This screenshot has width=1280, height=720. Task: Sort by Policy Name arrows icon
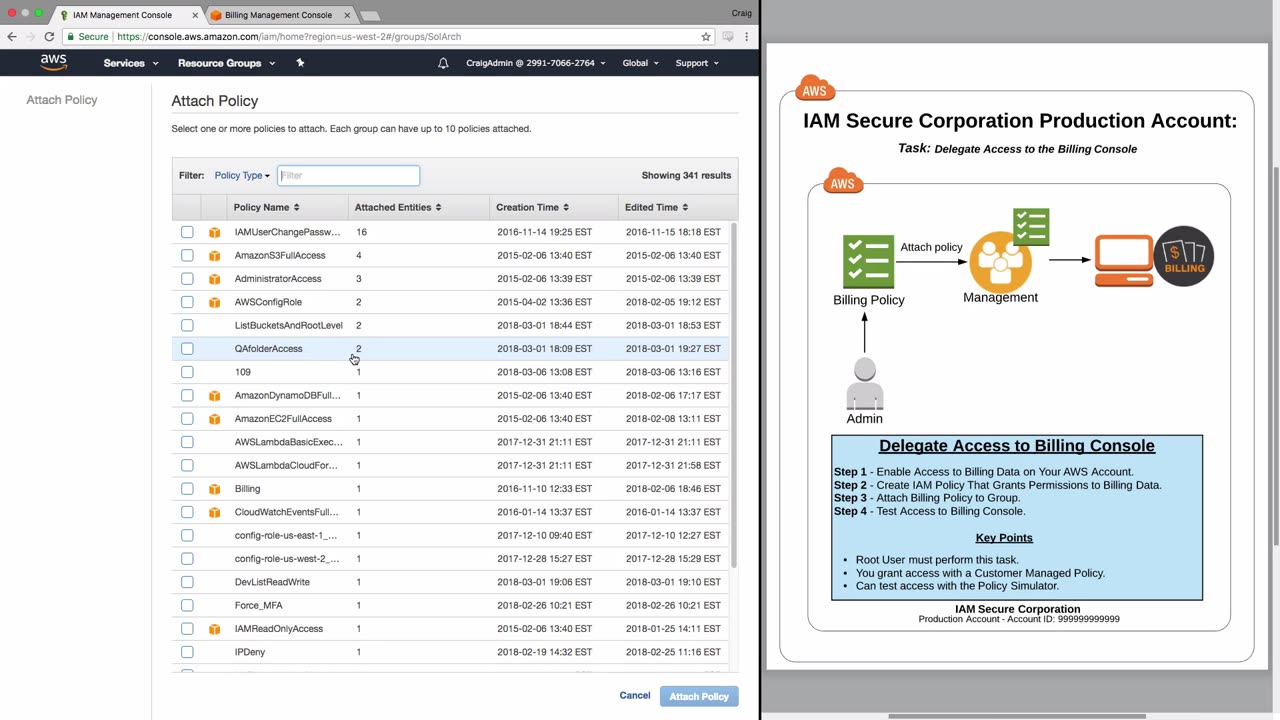coord(296,207)
